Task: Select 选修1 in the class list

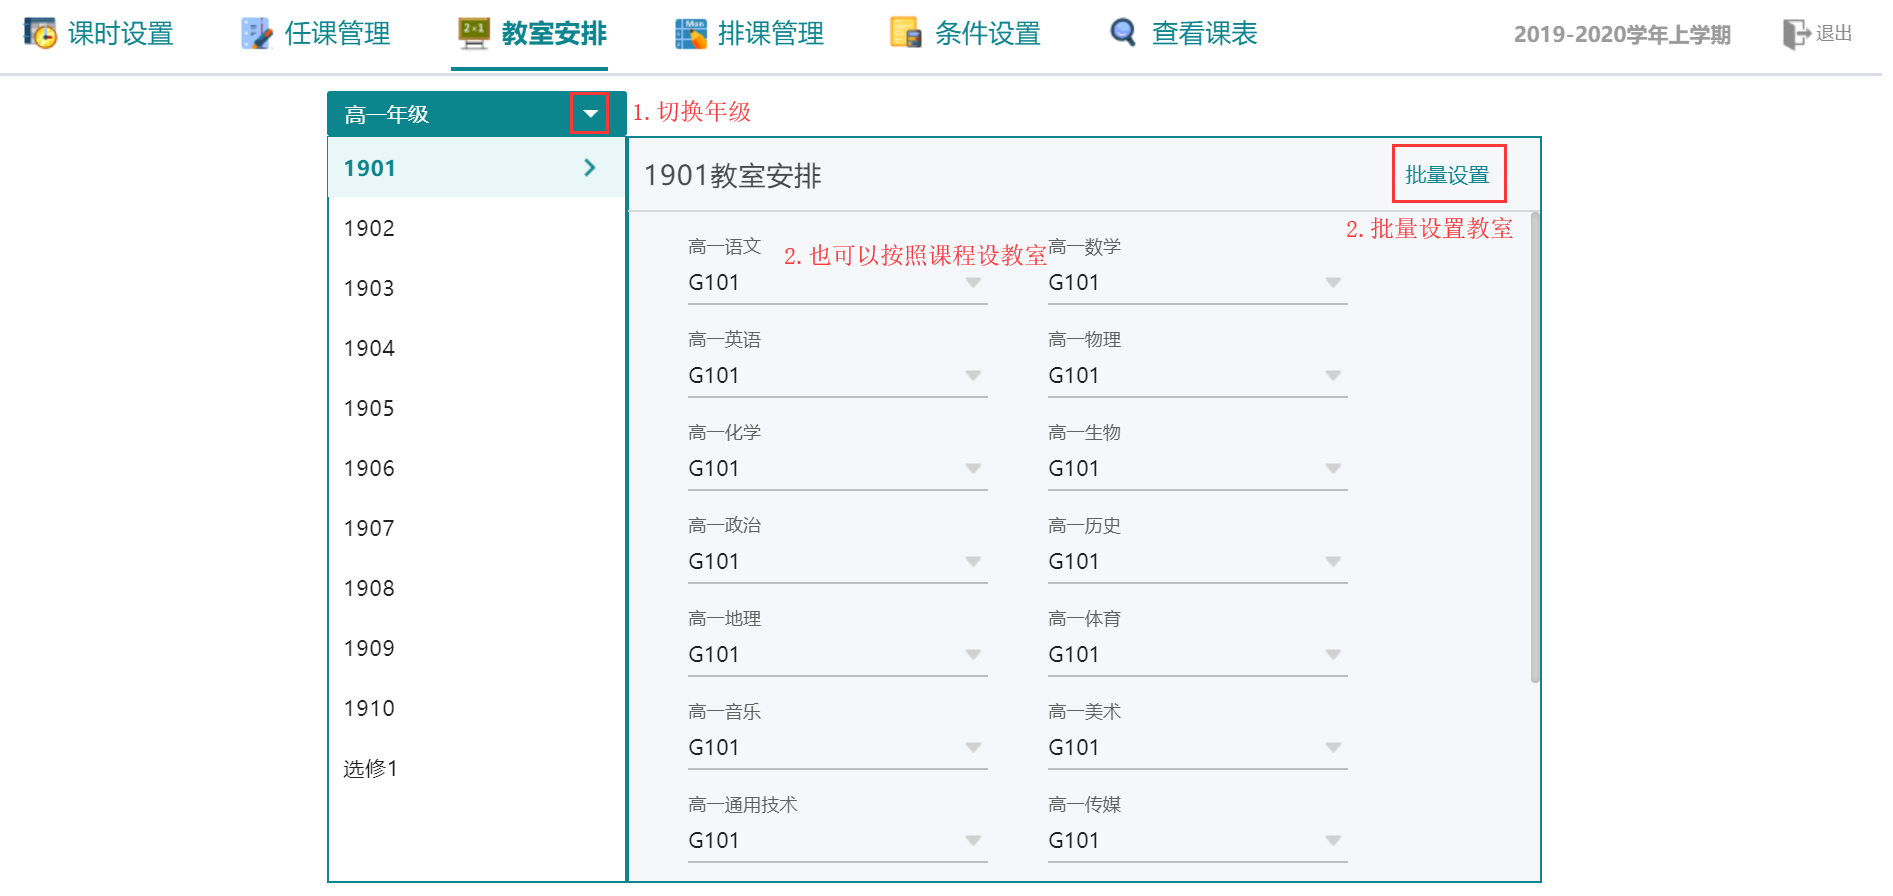Action: [477, 768]
